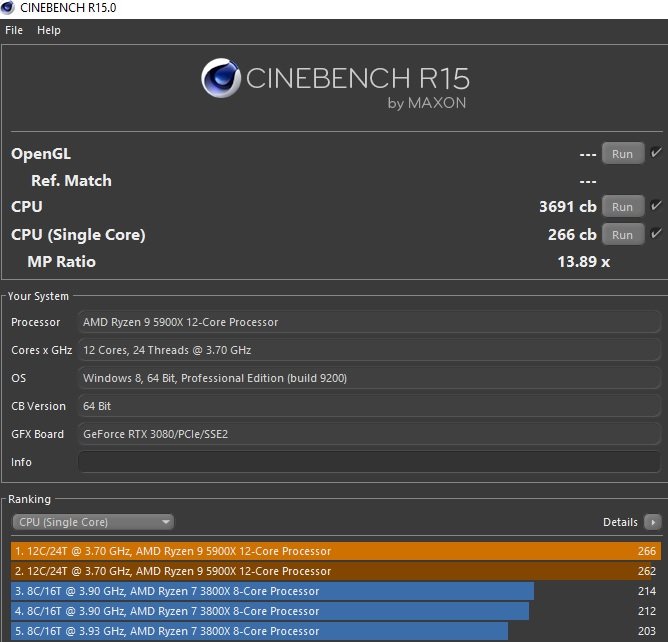Click the CB Version 64 Bit field

click(369, 406)
